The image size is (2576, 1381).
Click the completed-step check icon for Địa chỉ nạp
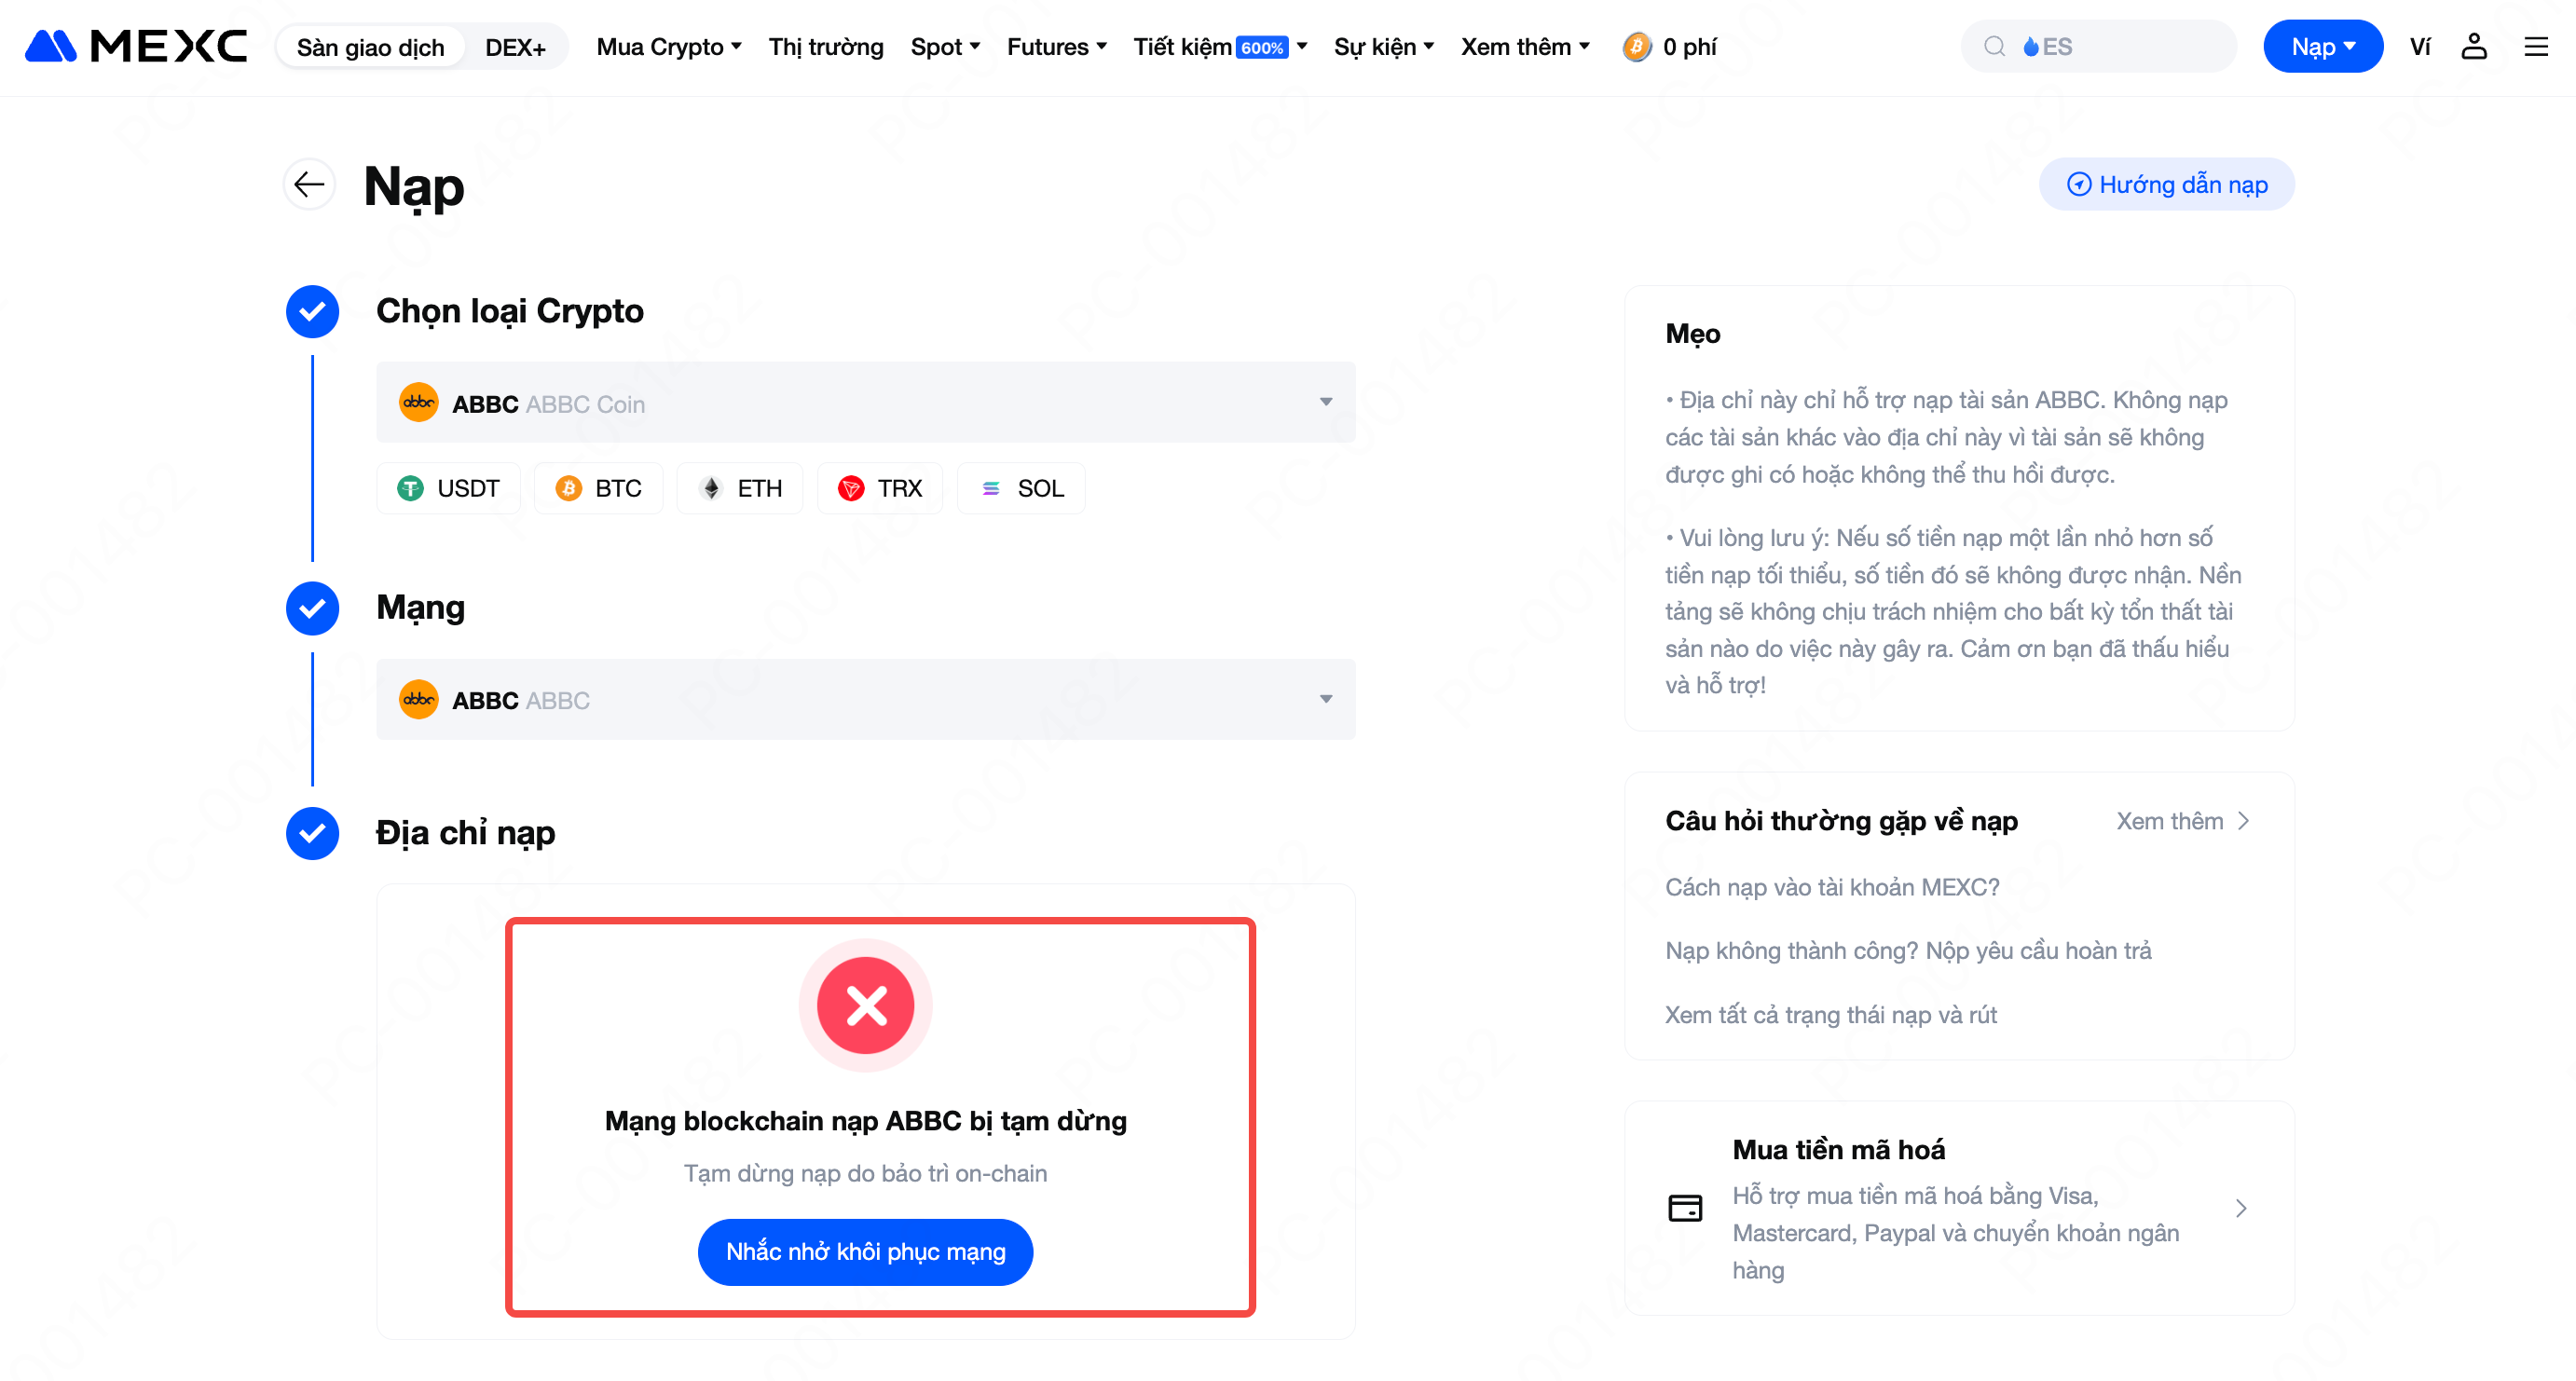[312, 833]
